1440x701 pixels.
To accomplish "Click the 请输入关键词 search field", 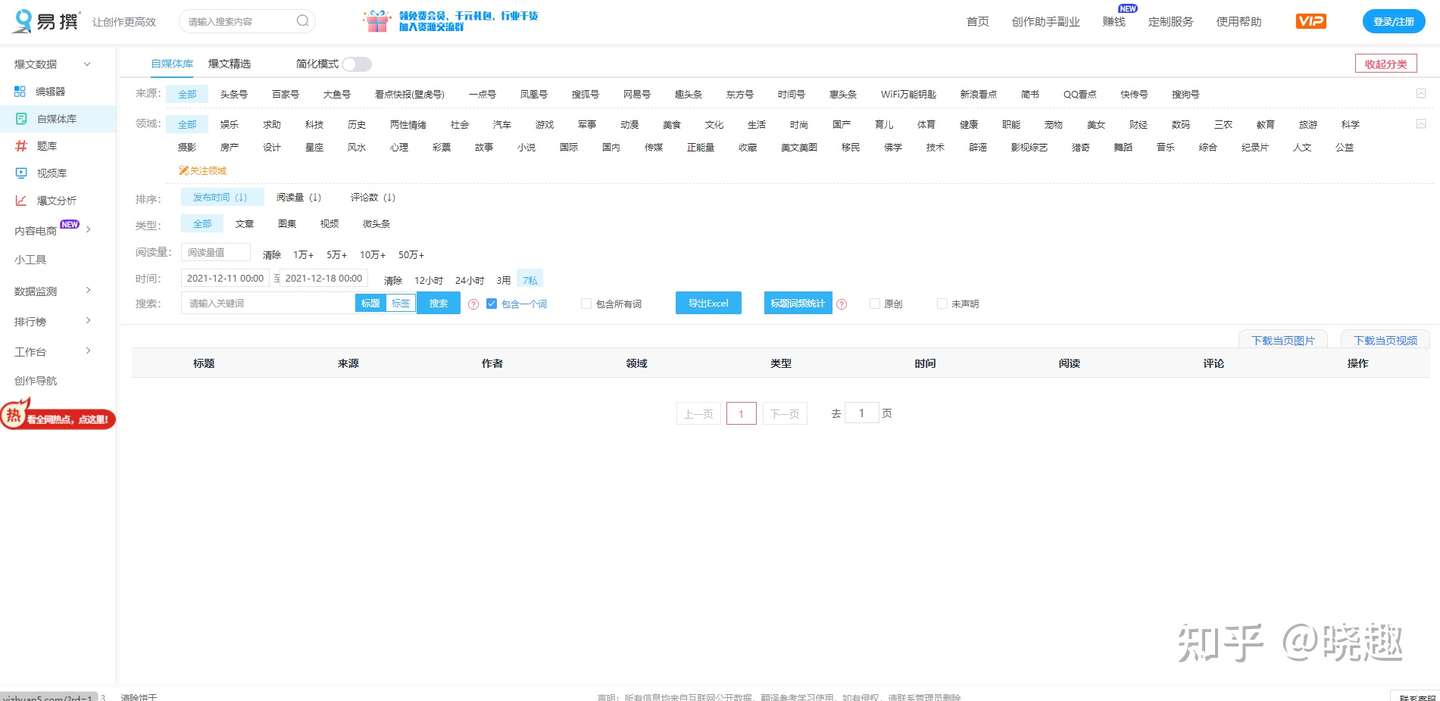I will pos(268,303).
